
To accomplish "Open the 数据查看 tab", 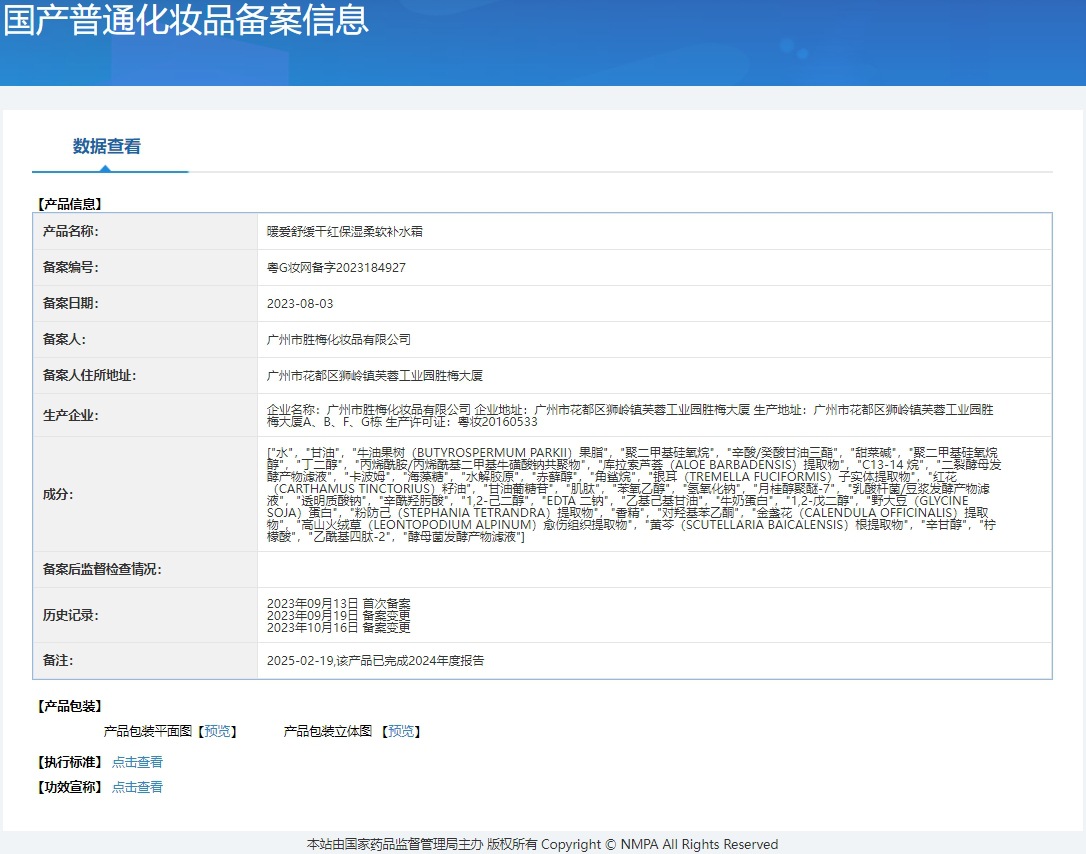I will (x=107, y=147).
